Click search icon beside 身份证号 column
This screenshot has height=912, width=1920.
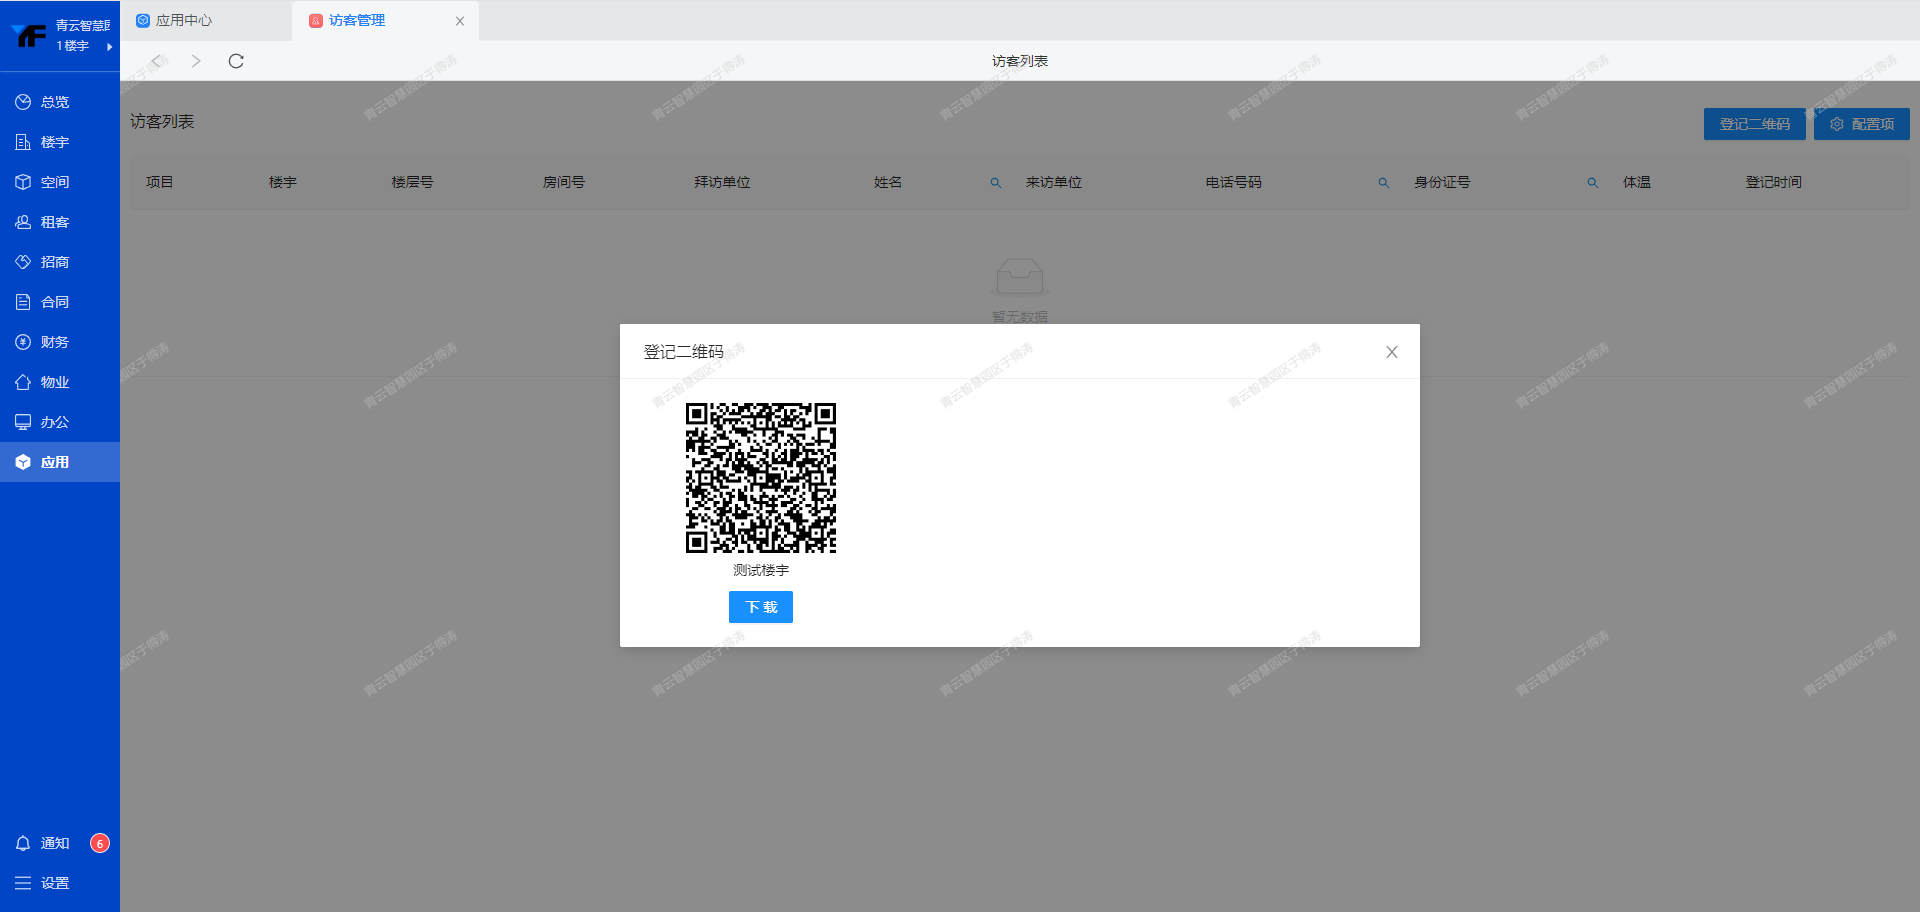pos(1593,183)
